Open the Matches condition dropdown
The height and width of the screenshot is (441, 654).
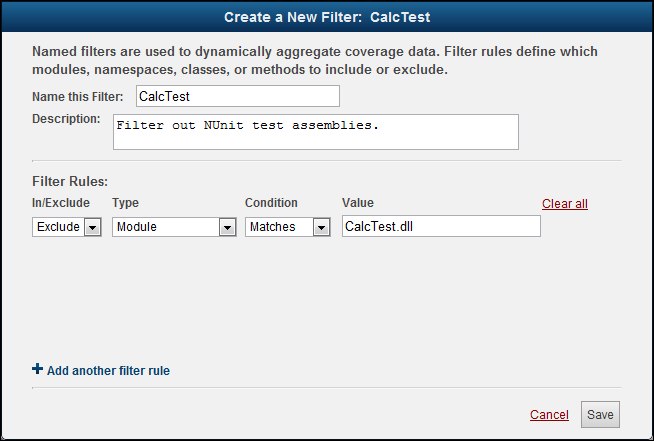[x=287, y=227]
